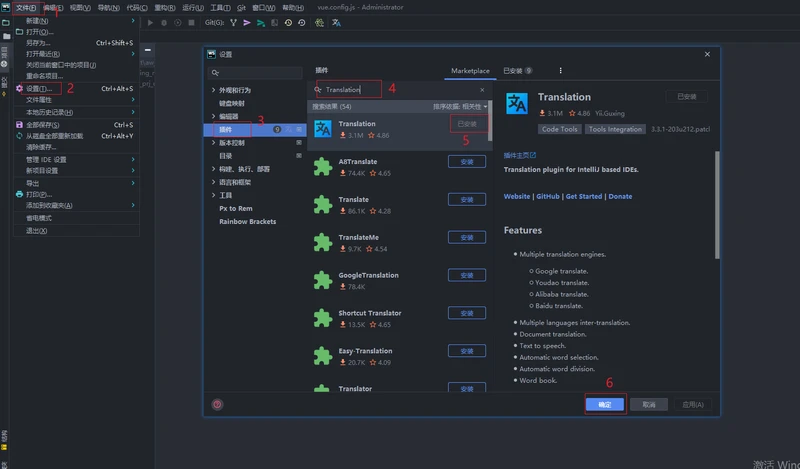Image resolution: width=800 pixels, height=469 pixels.
Task: Click the three-dot options icon beside 已安装 tab
Action: click(560, 70)
